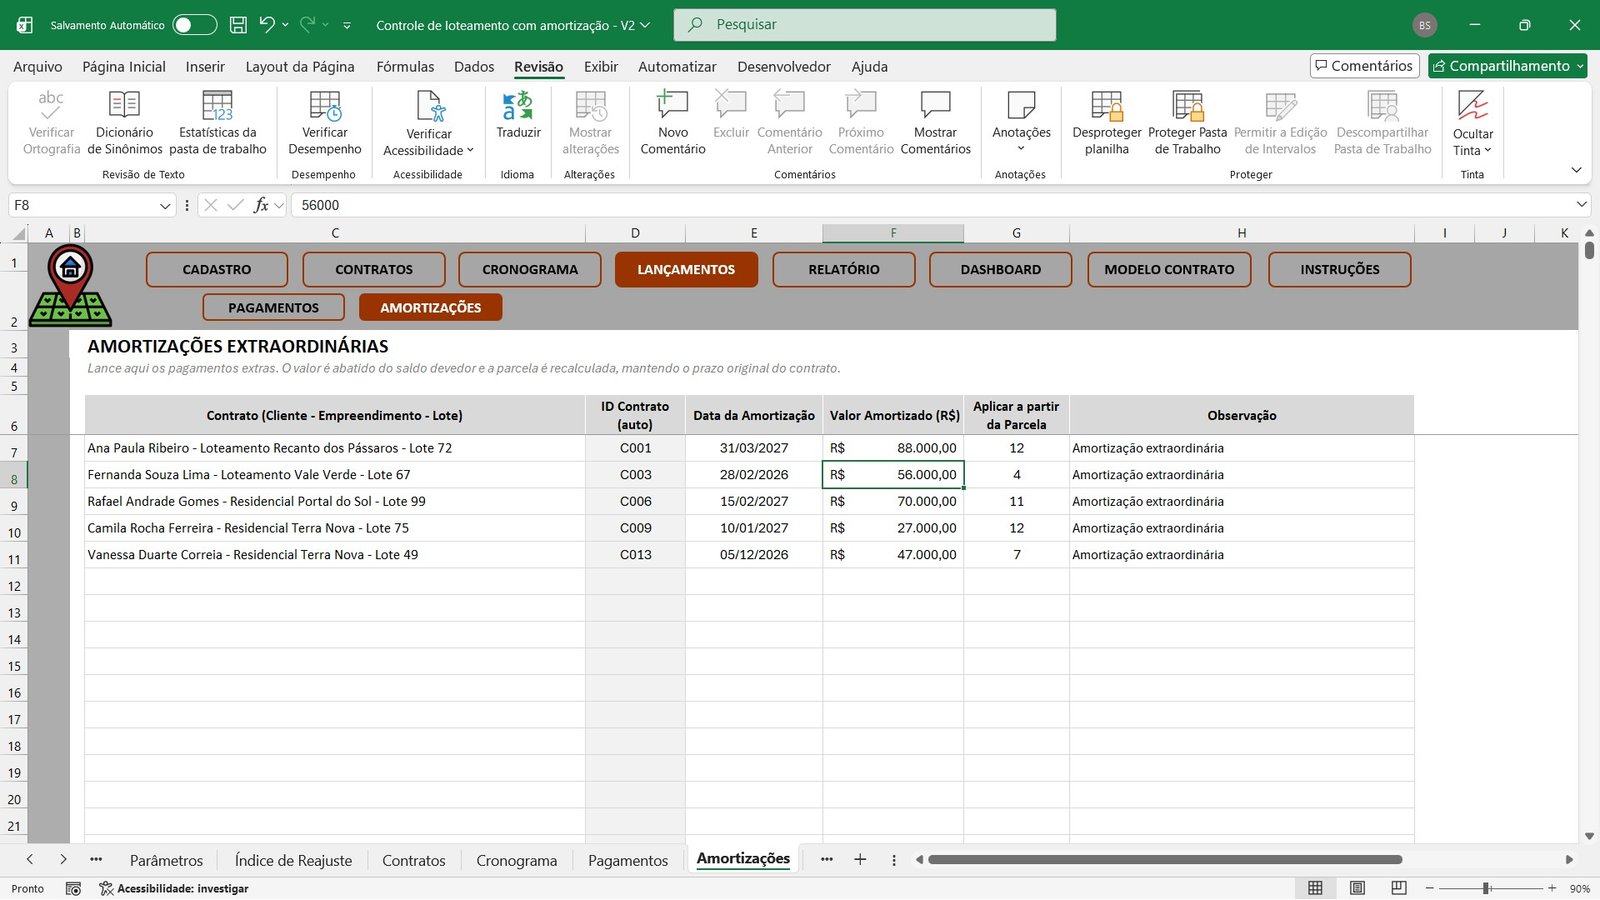Click the RELATÓRIO navigation button
Viewport: 1600px width, 900px height.
844,269
